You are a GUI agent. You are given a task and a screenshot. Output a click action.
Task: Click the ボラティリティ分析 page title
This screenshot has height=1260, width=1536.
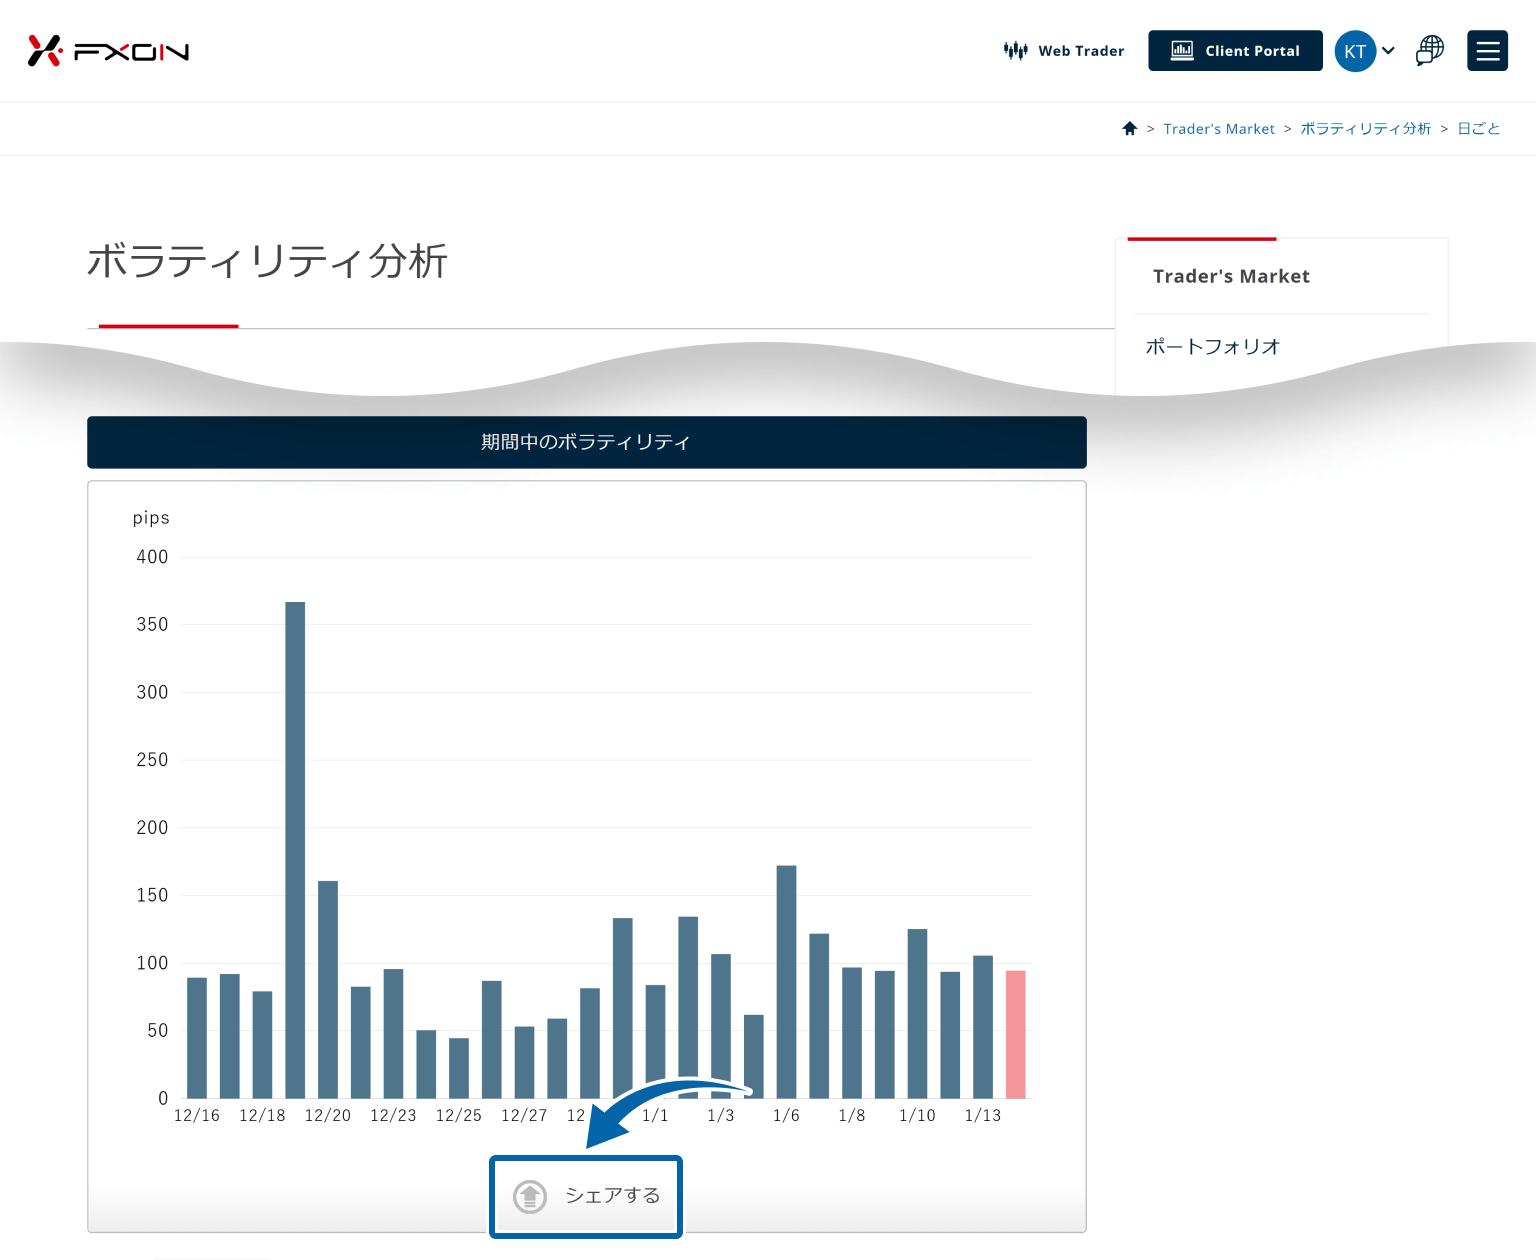[x=267, y=261]
